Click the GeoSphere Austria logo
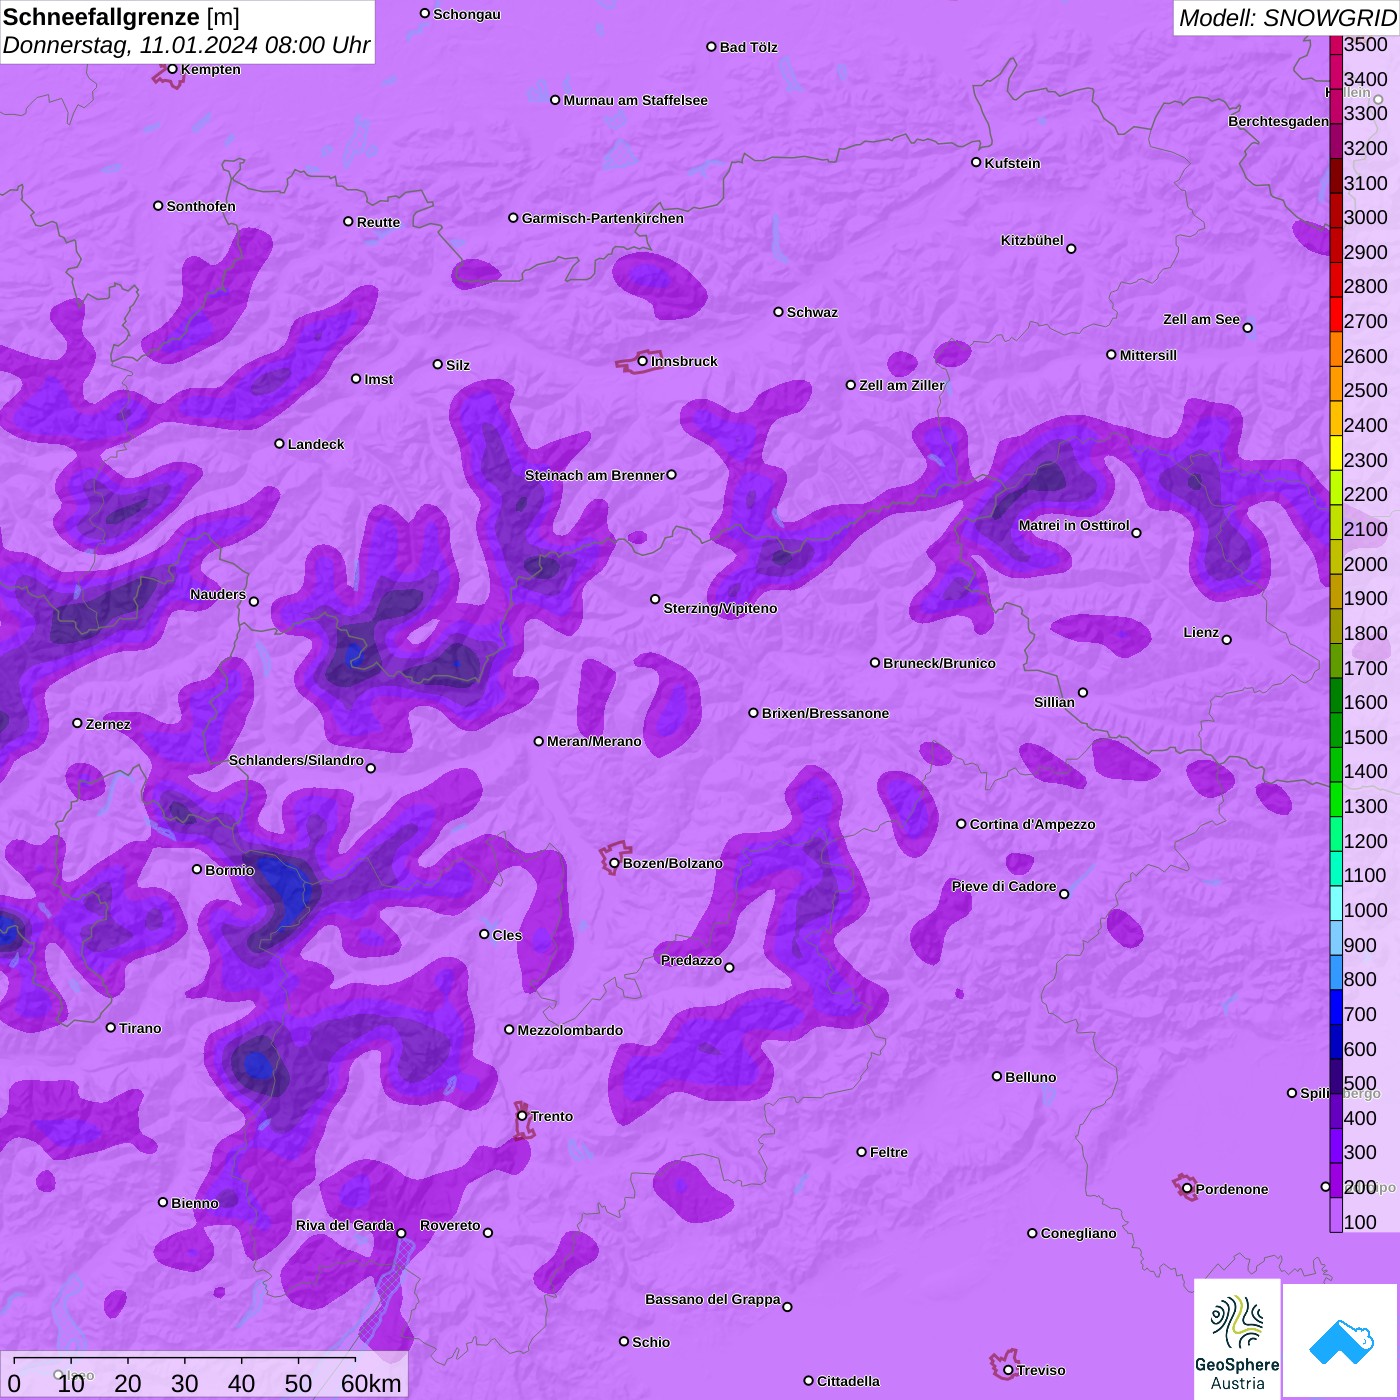1400x1400 pixels. point(1237,1339)
